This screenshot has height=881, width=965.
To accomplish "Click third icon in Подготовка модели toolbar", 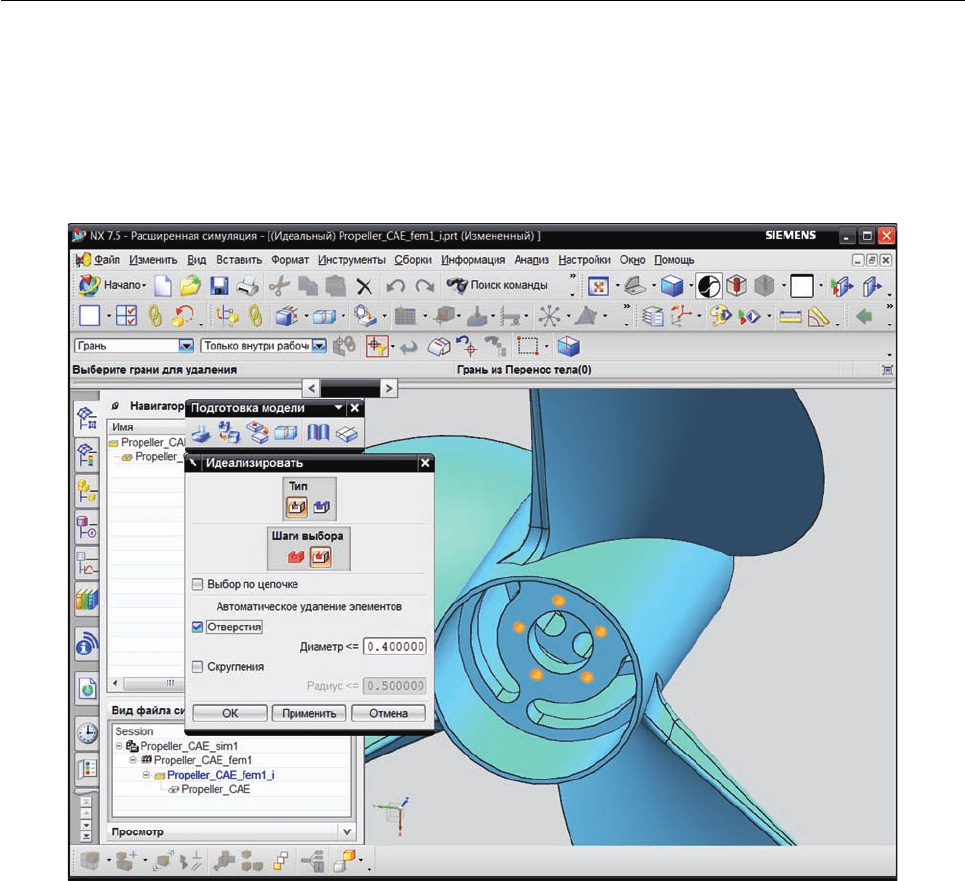I will click(x=257, y=433).
